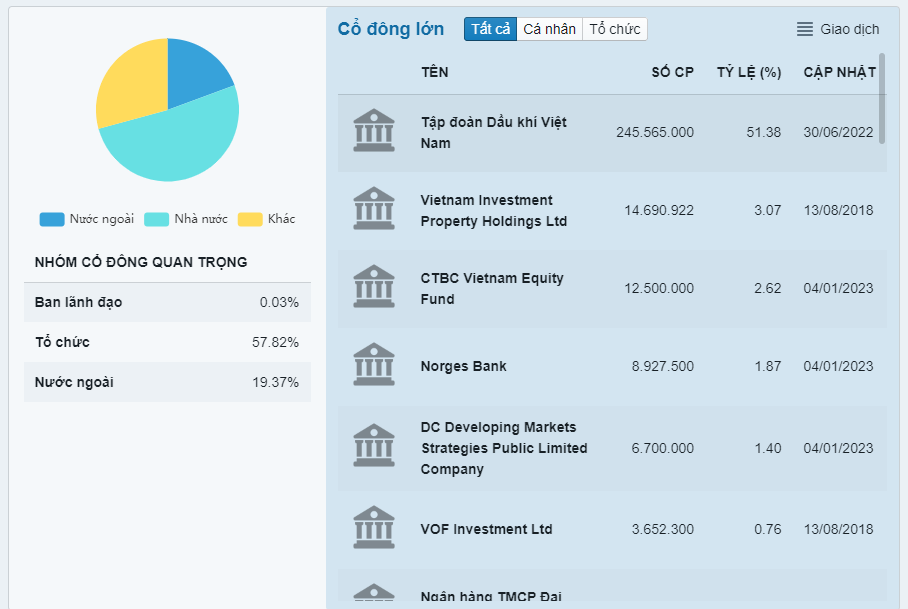Click the 51.38 percentage value
Viewport: 908px width, 609px height.
(764, 133)
